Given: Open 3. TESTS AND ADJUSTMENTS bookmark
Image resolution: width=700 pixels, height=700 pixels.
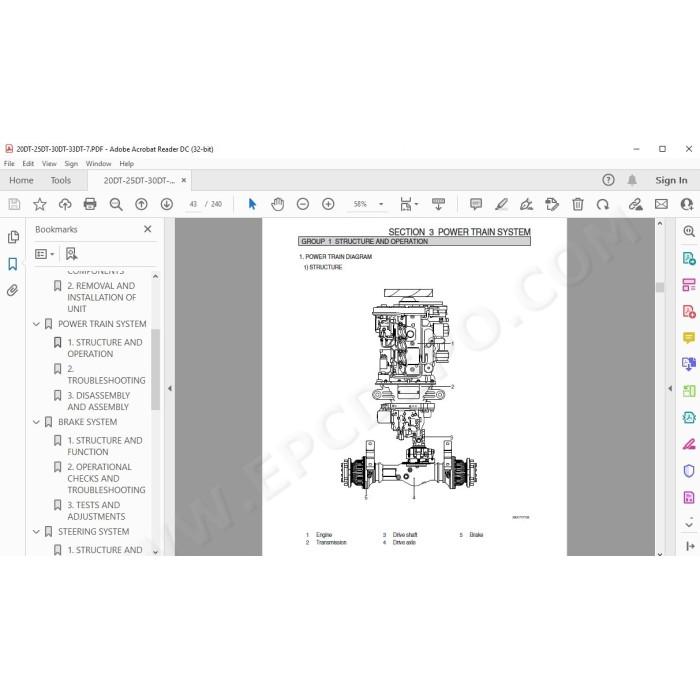Looking at the screenshot, I should coord(96,511).
